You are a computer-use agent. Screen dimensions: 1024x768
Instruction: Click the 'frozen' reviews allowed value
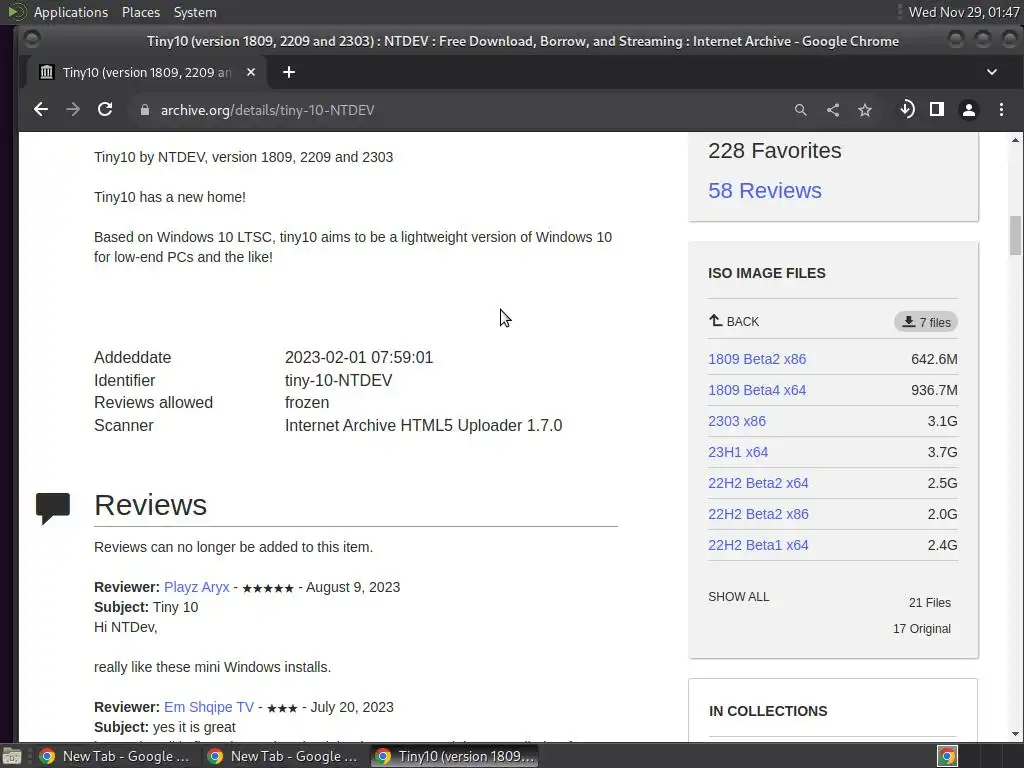click(x=307, y=402)
